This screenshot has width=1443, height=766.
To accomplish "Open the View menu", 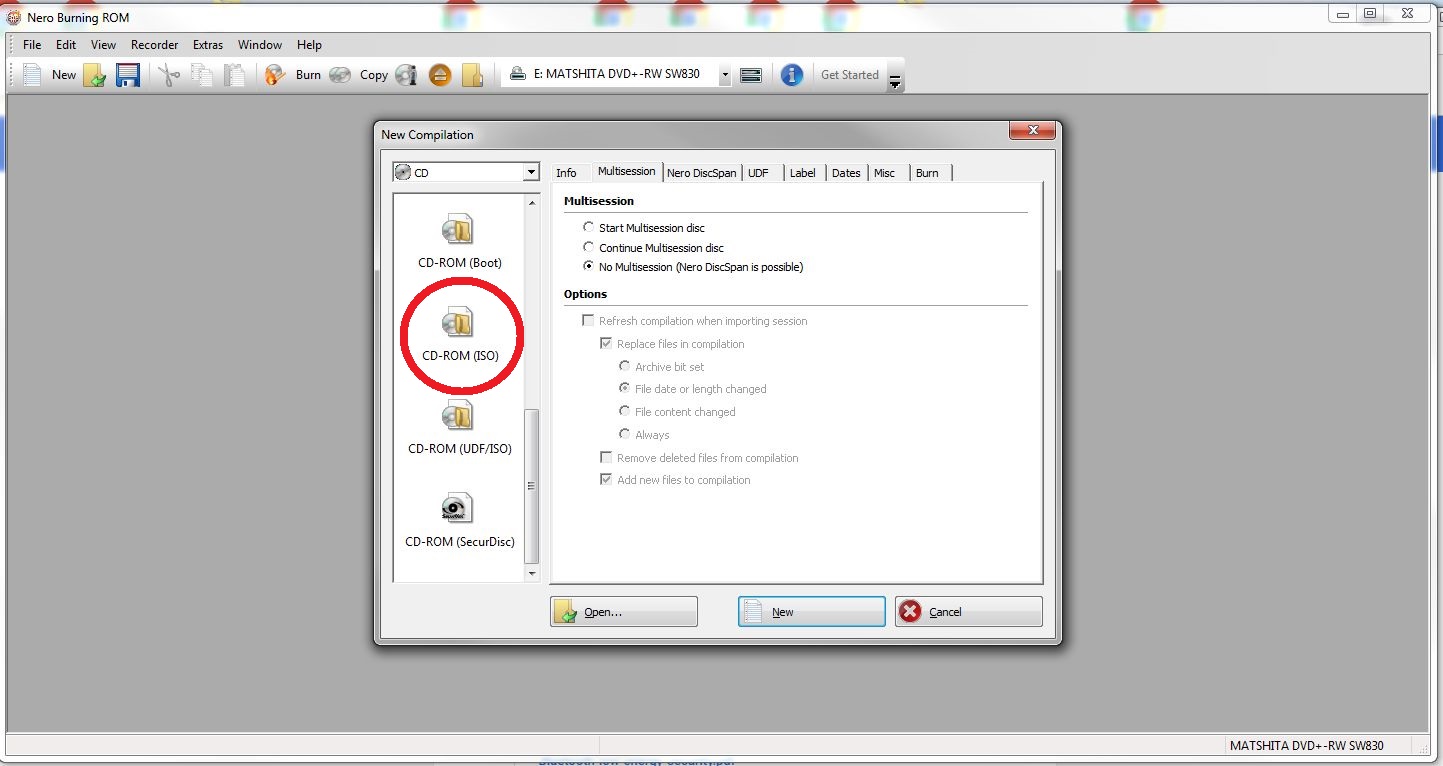I will (103, 45).
